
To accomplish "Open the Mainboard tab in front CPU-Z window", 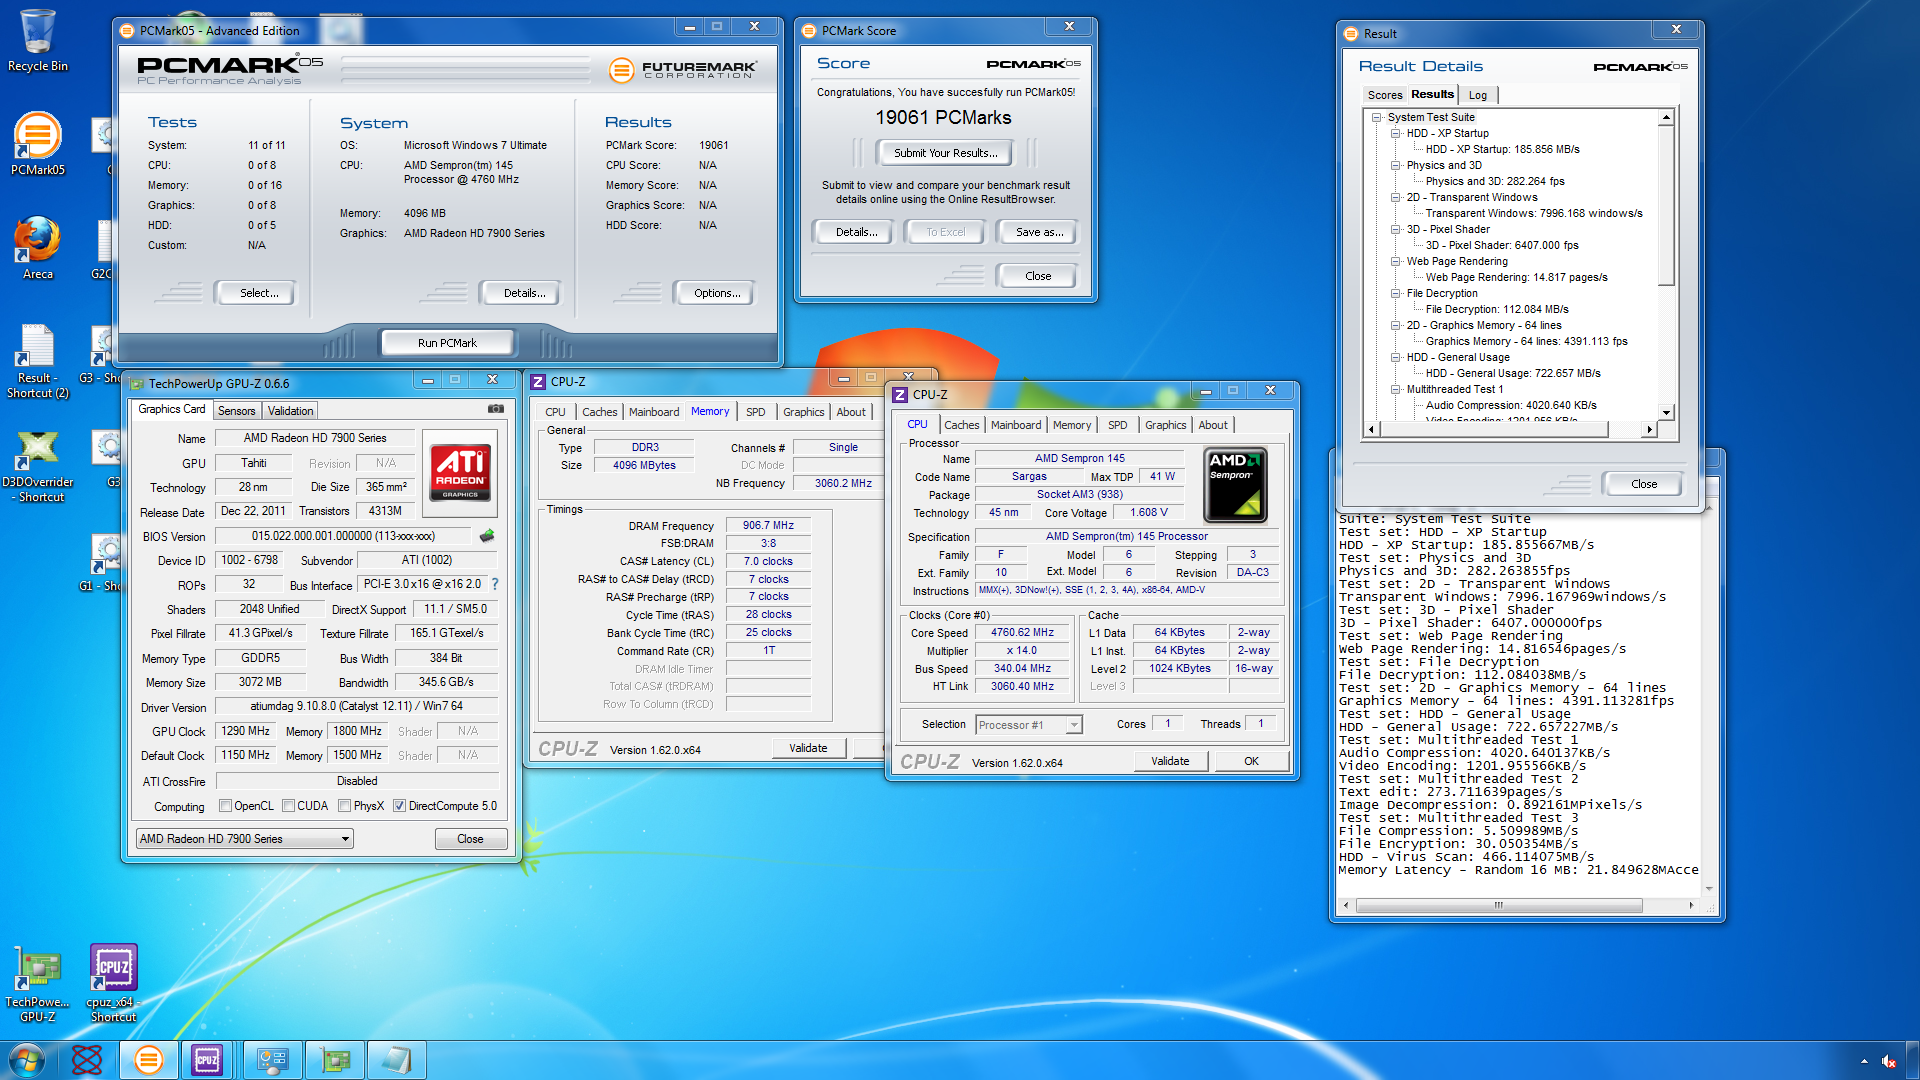I will click(x=1016, y=425).
